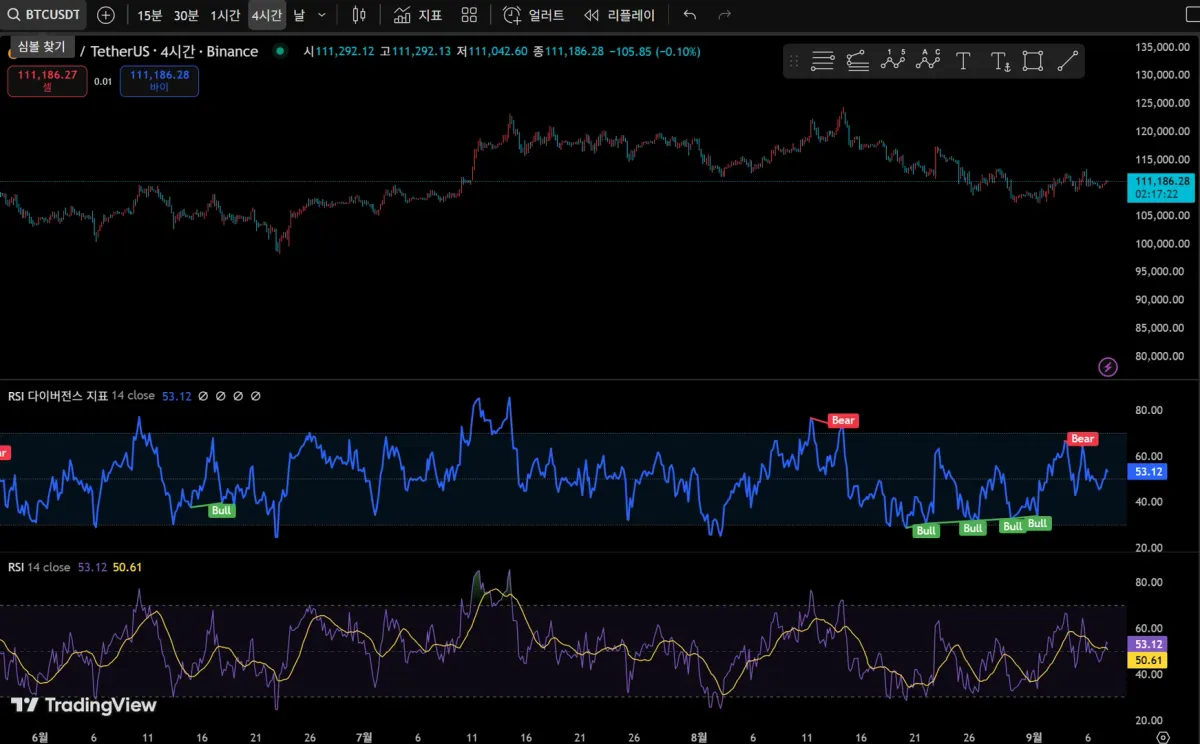Open the layout setup grid icon

click(x=469, y=15)
